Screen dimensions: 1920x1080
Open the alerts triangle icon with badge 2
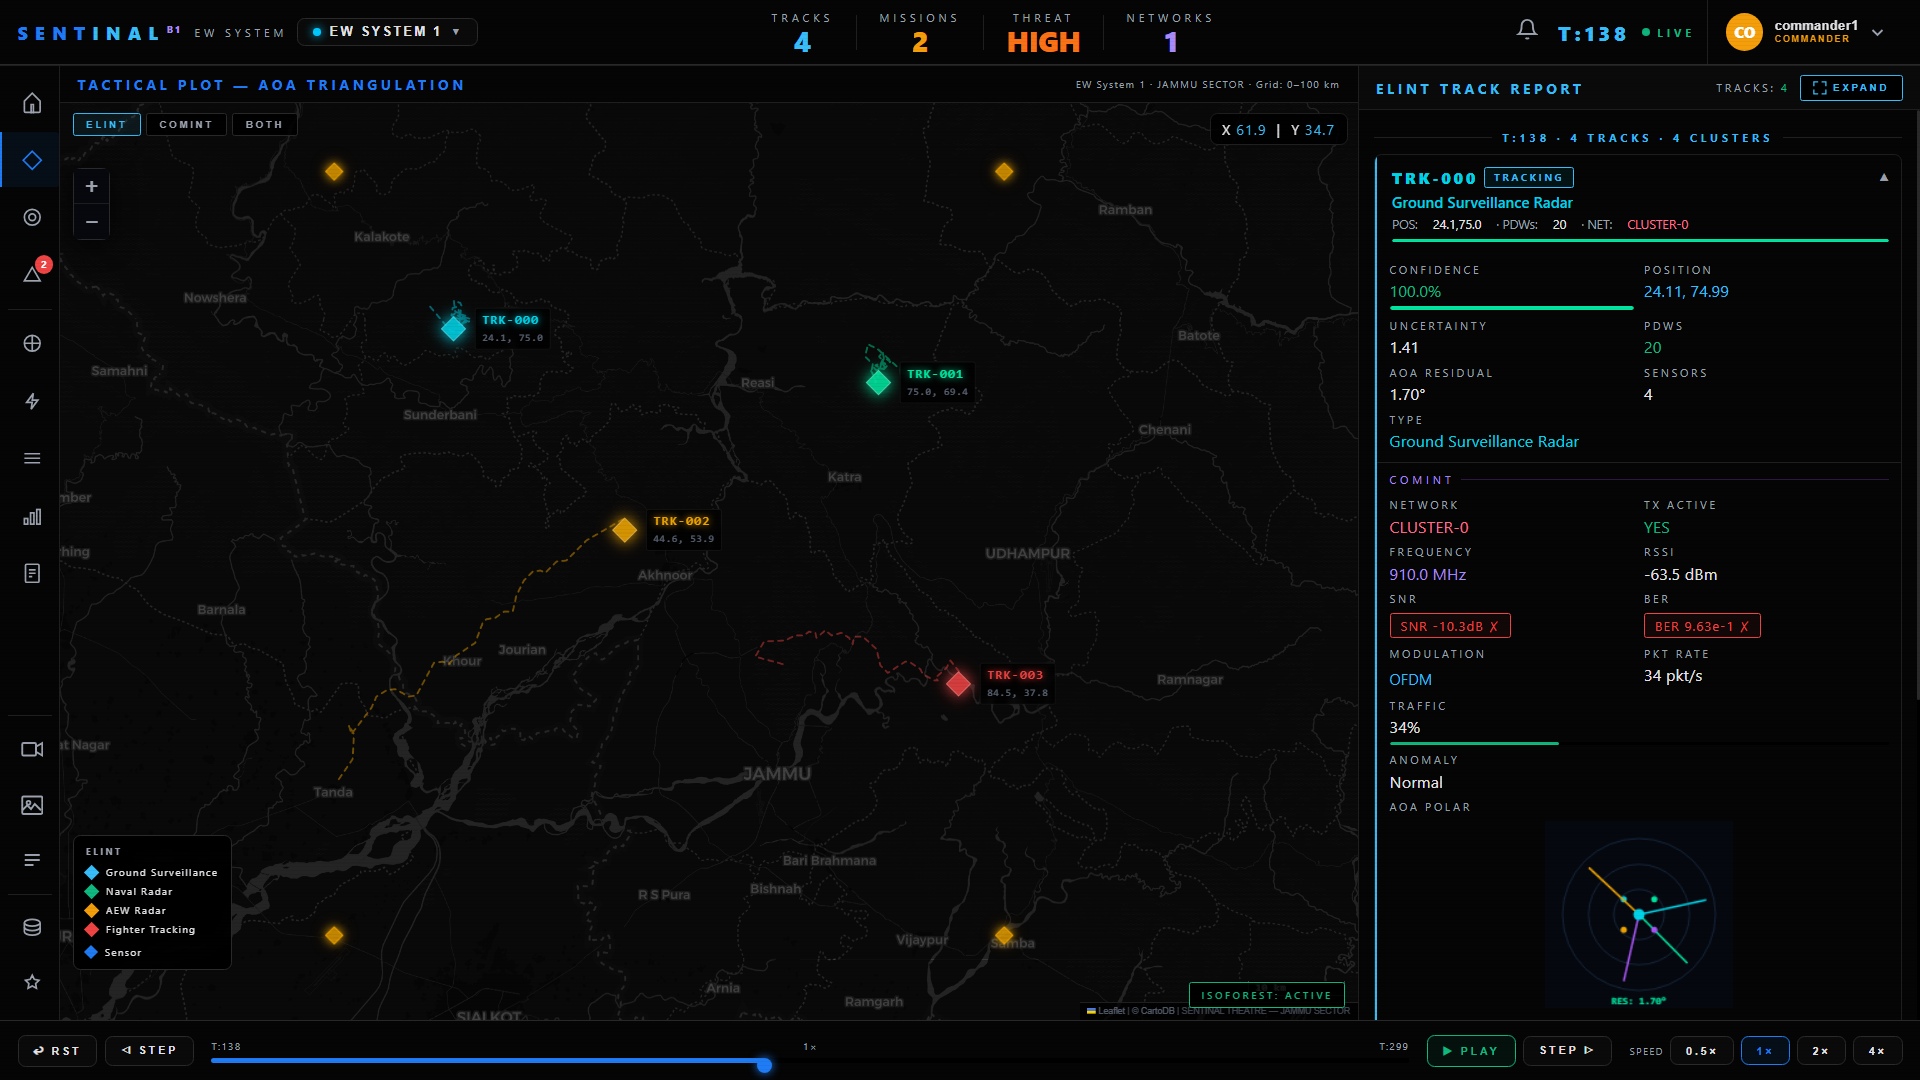32,274
